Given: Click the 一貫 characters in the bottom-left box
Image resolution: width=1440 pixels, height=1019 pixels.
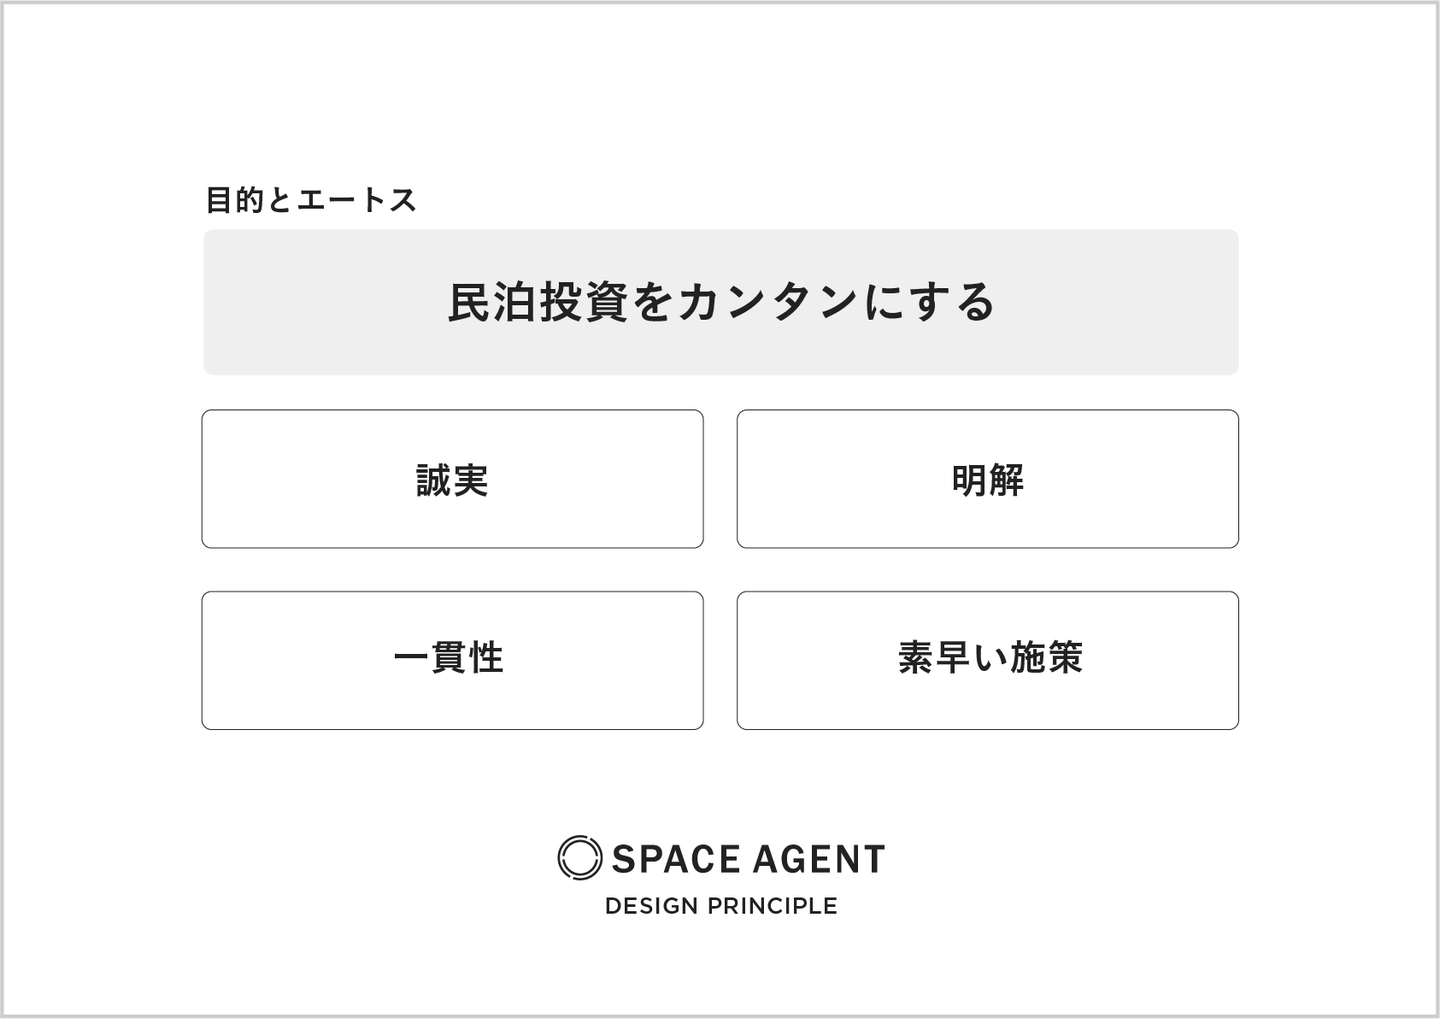Looking at the screenshot, I should click(430, 658).
